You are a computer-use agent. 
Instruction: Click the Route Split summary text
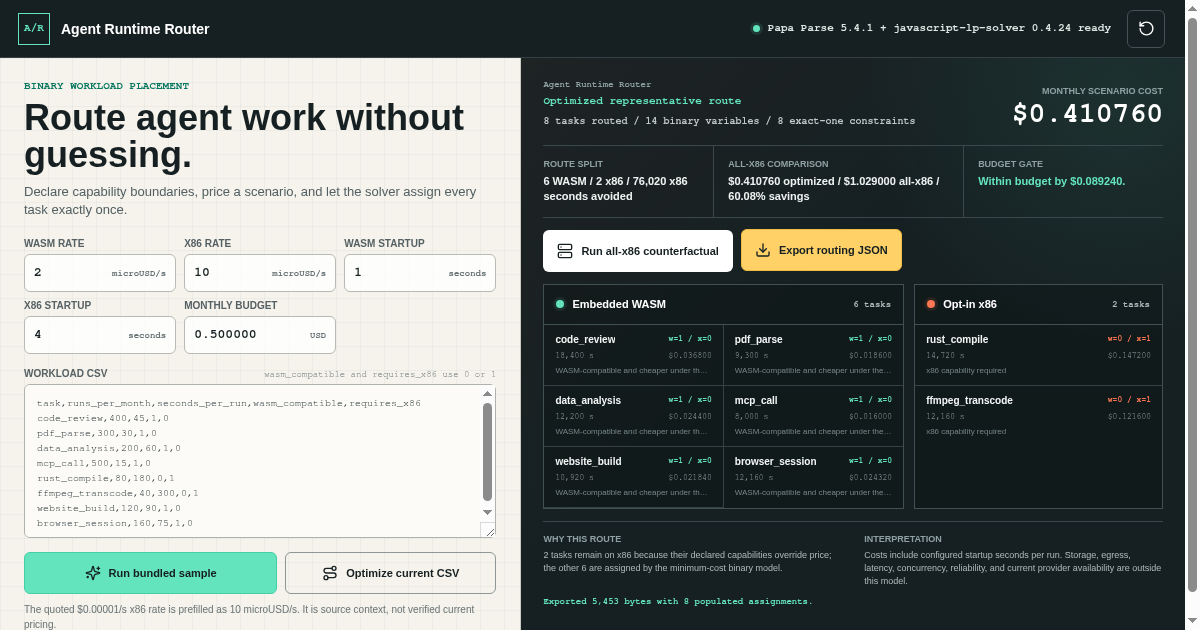pyautogui.click(x=615, y=188)
